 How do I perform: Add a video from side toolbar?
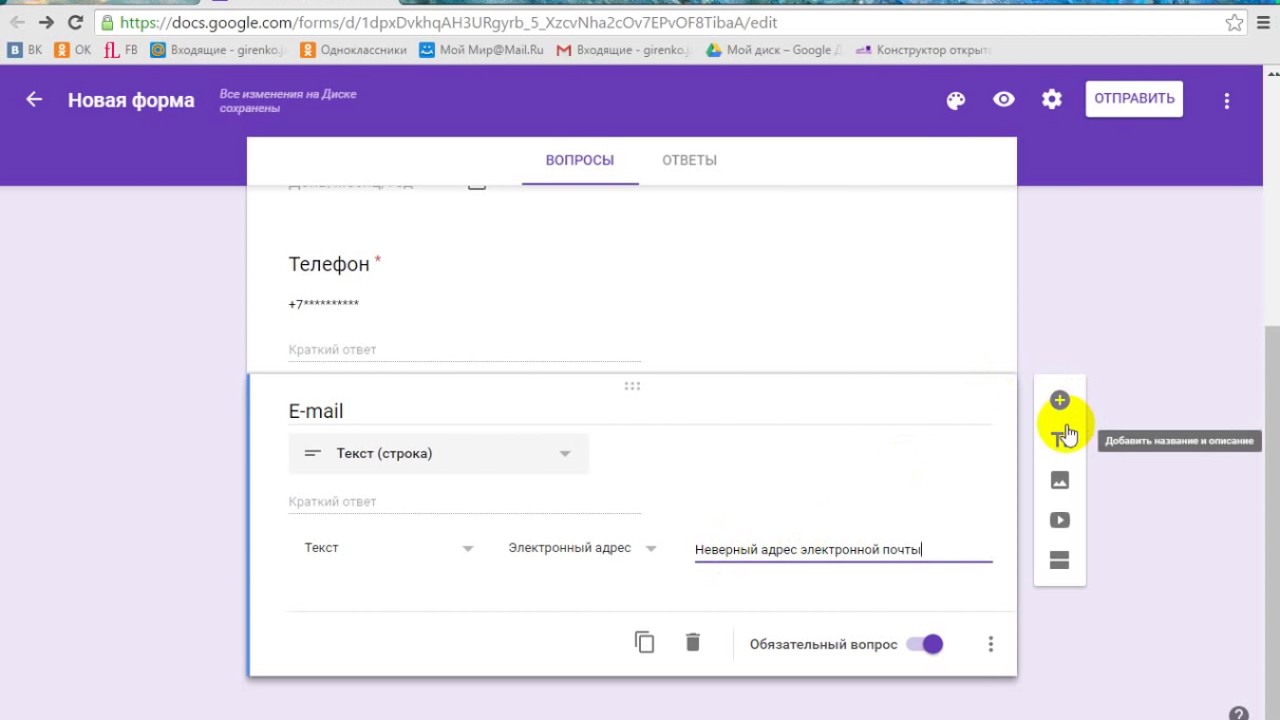1060,520
